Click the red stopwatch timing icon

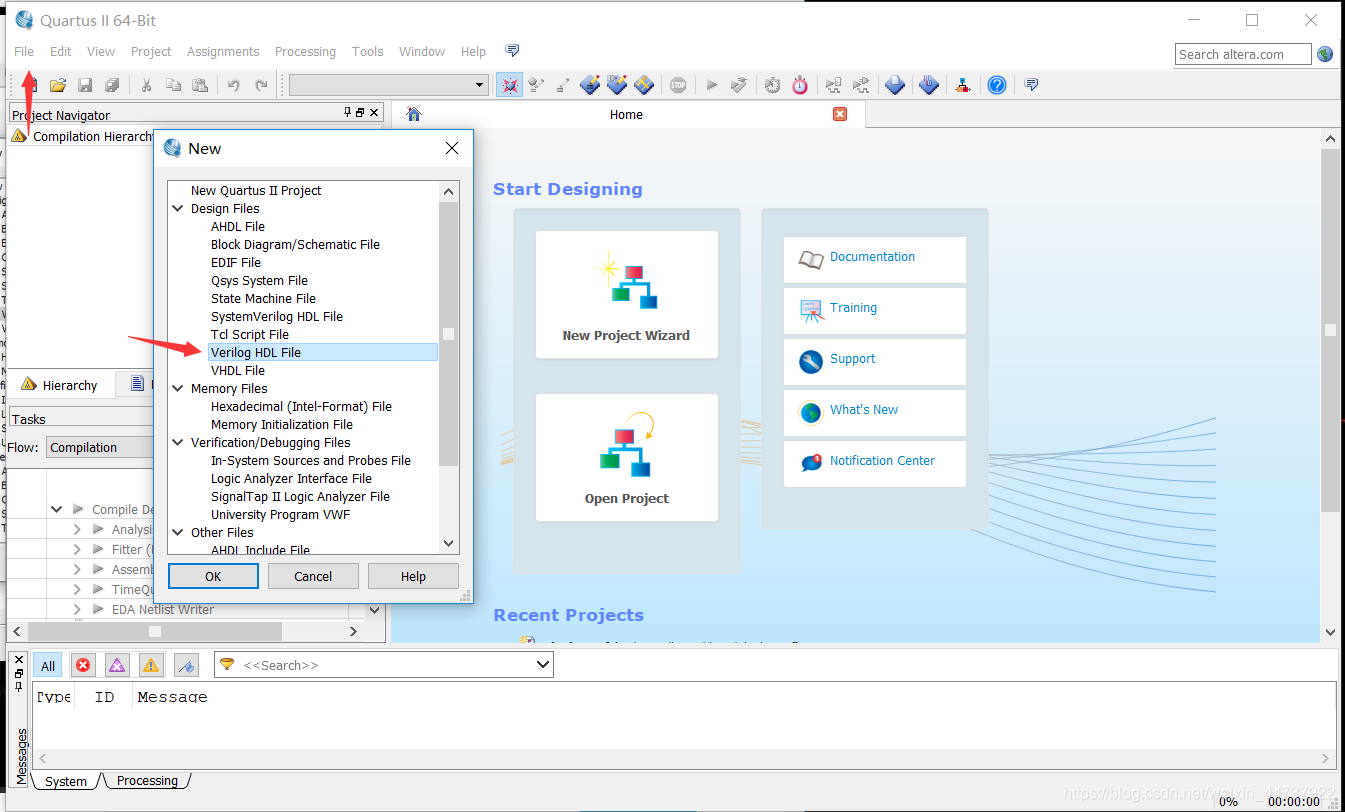pyautogui.click(x=800, y=85)
